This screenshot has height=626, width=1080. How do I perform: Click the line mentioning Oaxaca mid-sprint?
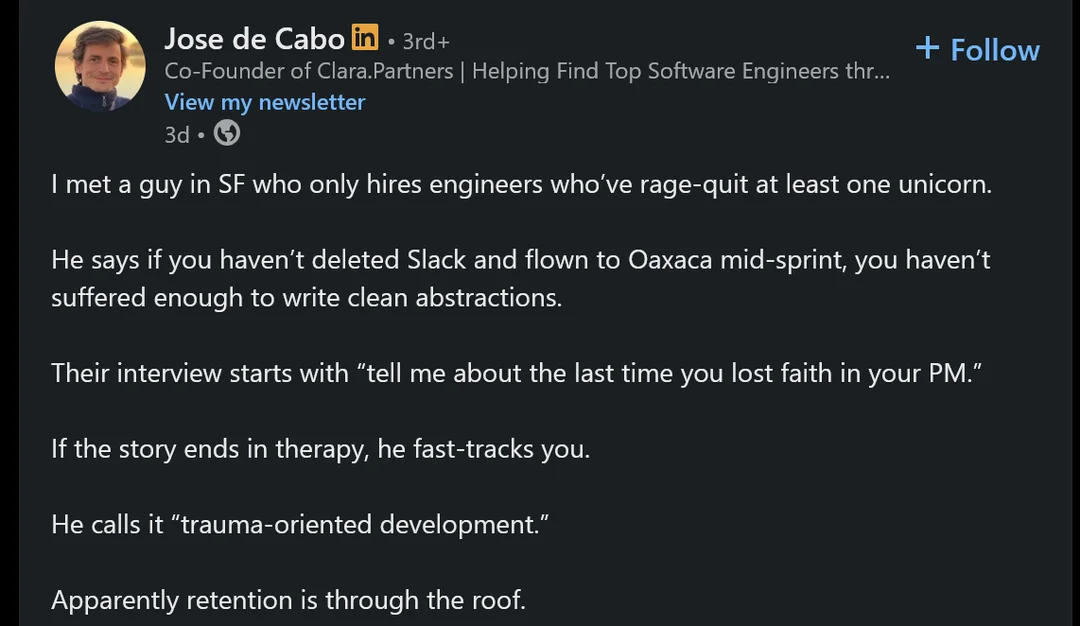(521, 260)
